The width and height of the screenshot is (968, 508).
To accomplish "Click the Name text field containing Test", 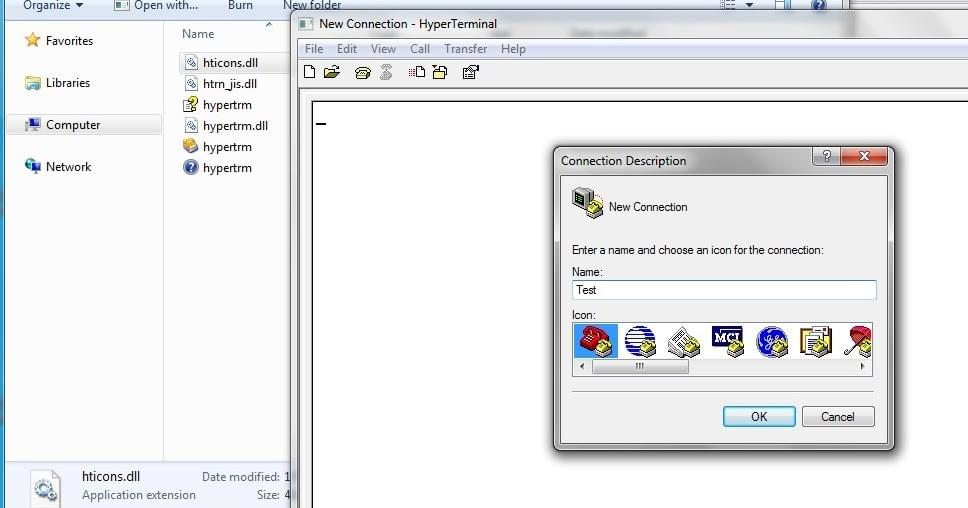I will (x=724, y=290).
